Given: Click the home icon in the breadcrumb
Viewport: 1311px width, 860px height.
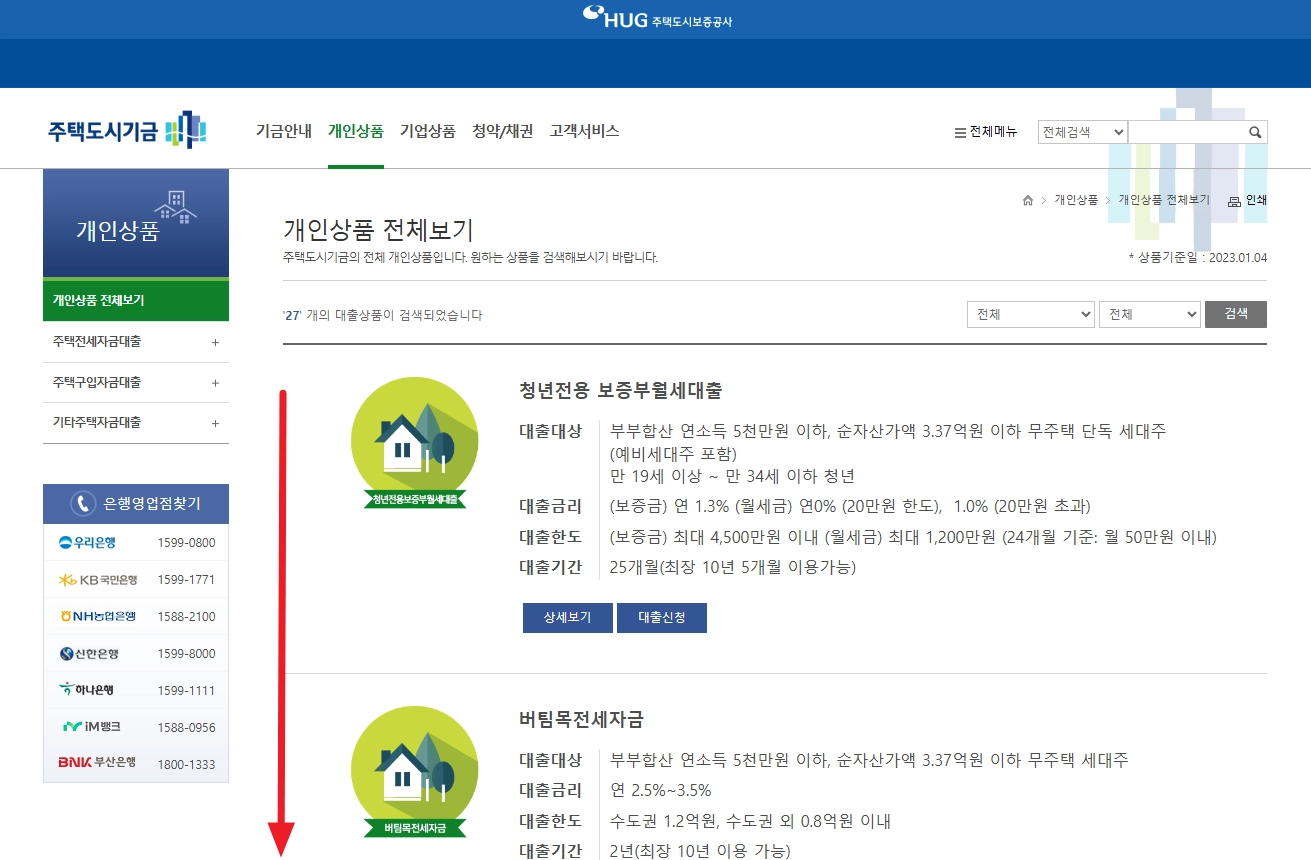Looking at the screenshot, I should [x=1026, y=200].
